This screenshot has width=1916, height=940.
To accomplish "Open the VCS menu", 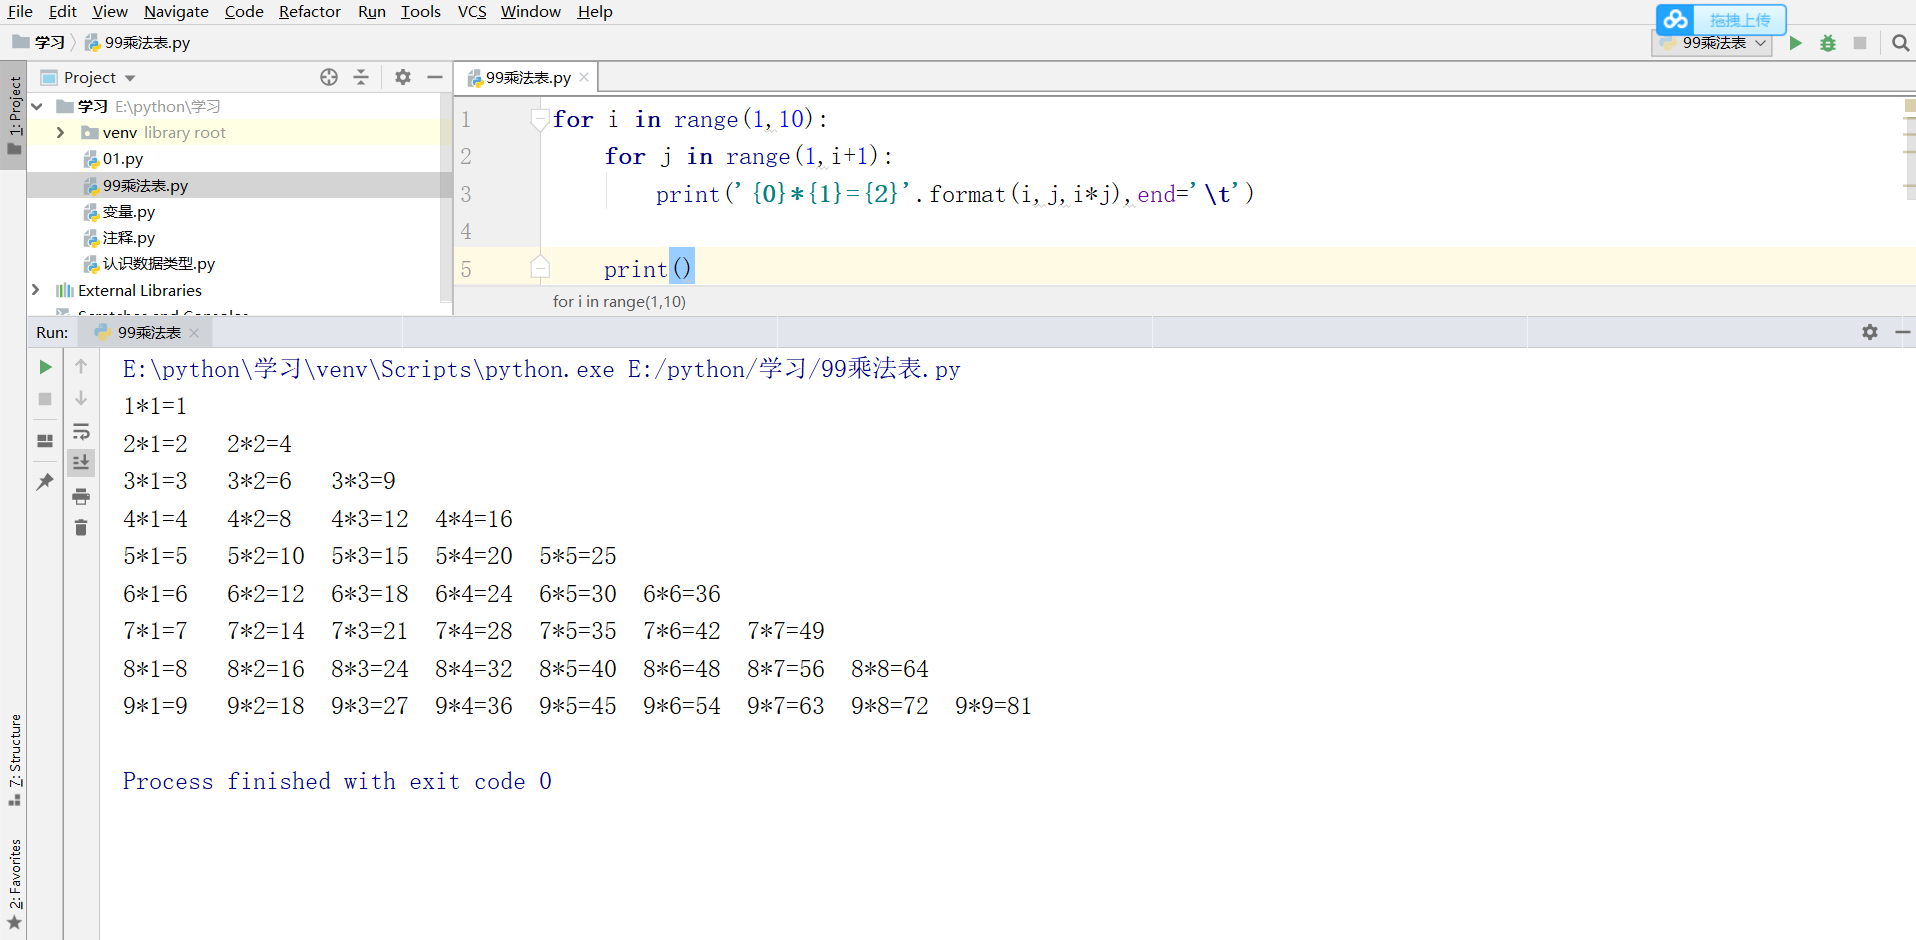I will coord(472,11).
